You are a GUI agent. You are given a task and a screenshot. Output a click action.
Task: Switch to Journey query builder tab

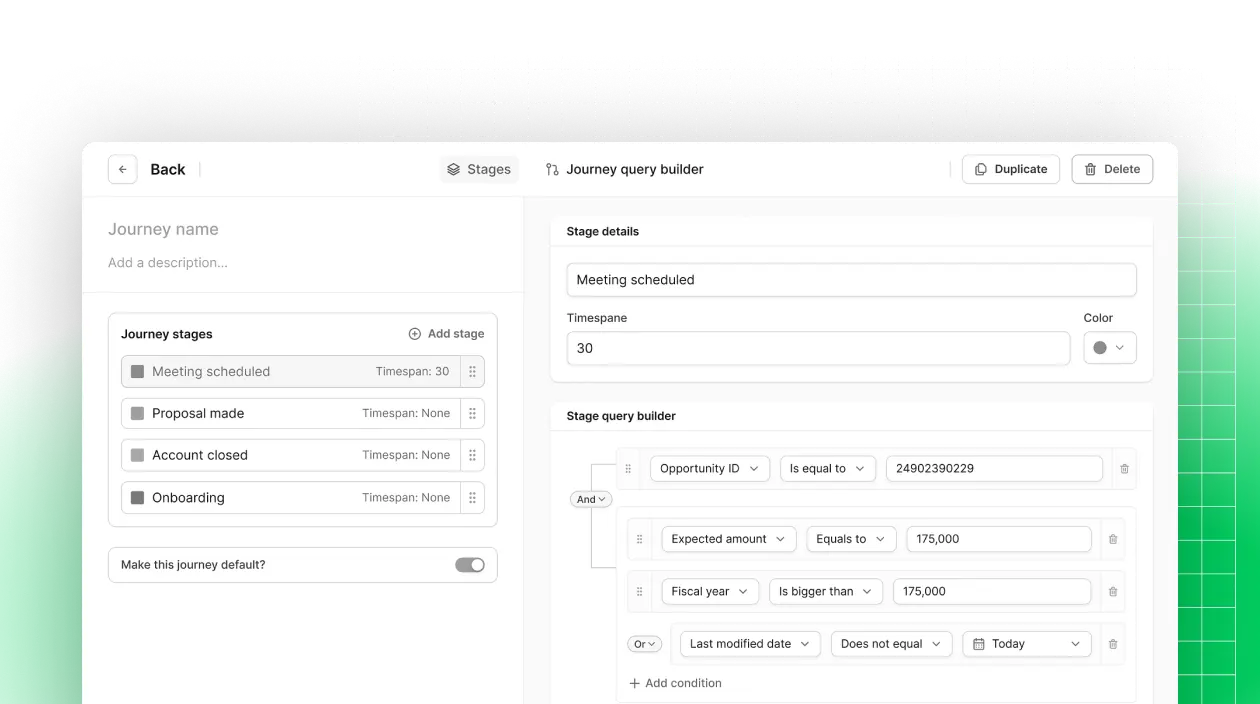tap(624, 169)
